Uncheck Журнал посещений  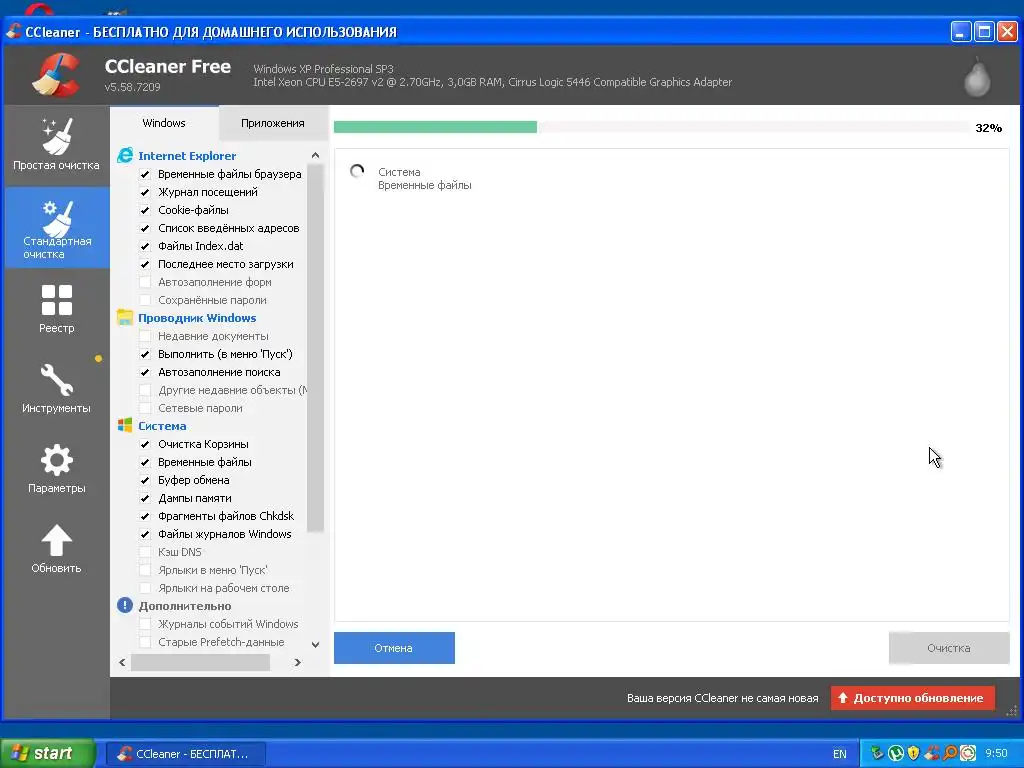(x=145, y=192)
